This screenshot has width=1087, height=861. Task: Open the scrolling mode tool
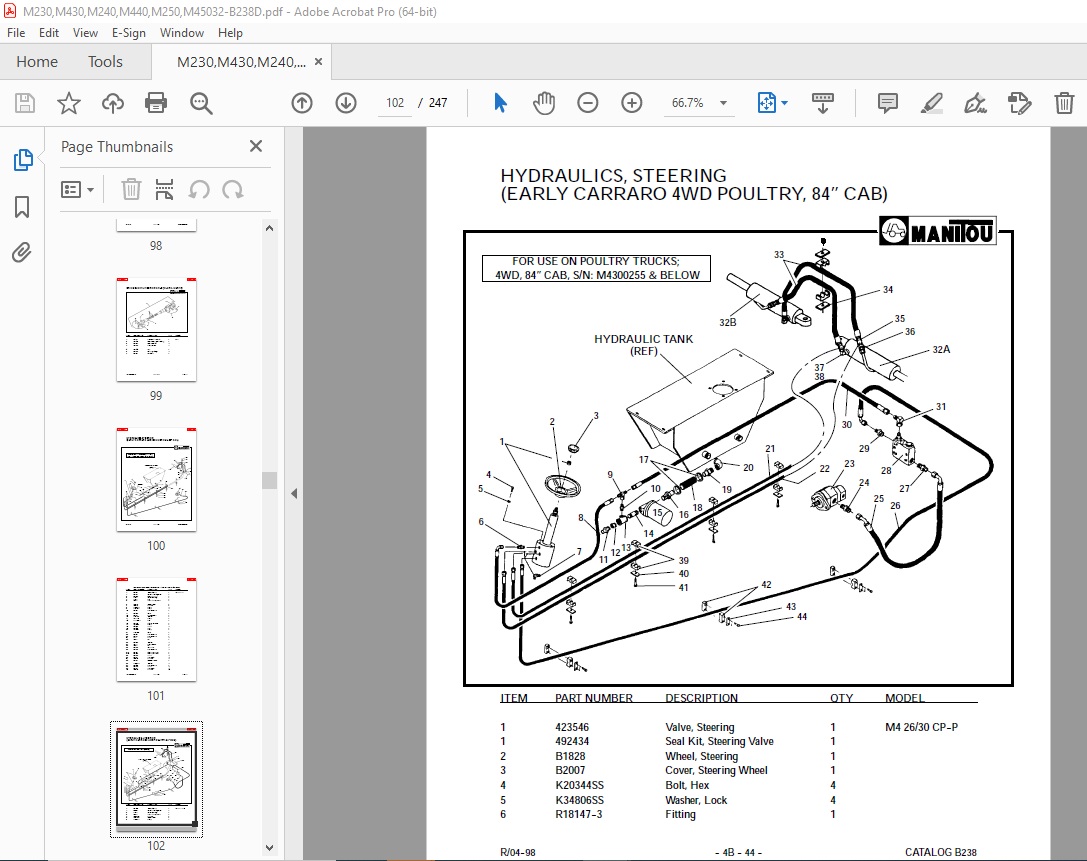pyautogui.click(x=823, y=103)
